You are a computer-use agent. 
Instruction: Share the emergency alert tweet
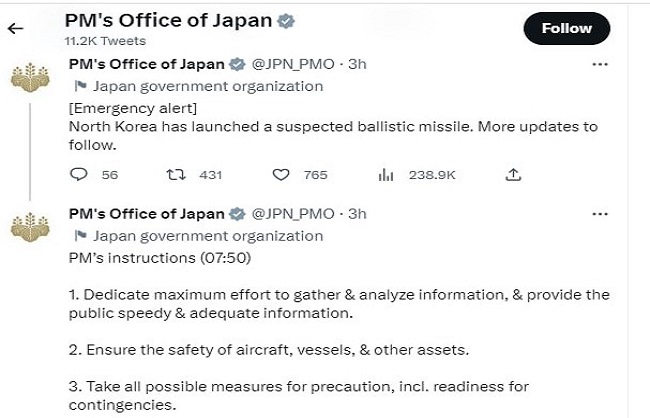pos(513,174)
